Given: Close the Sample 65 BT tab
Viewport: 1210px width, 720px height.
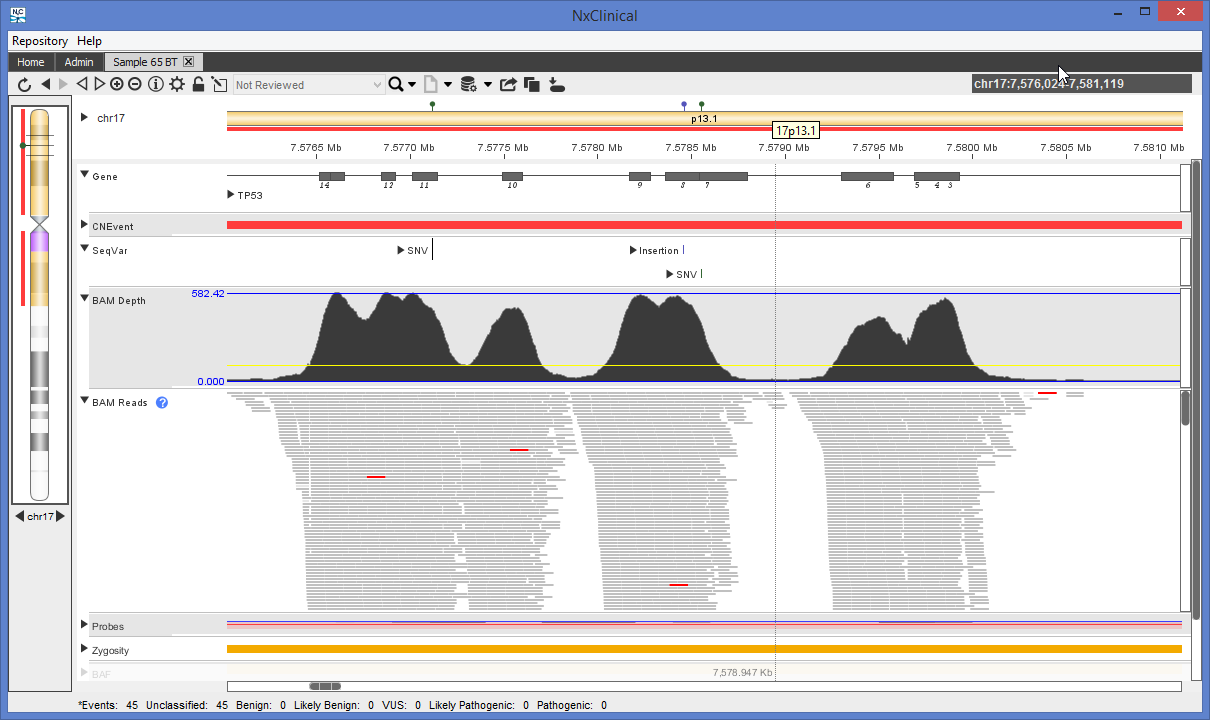Looking at the screenshot, I should click(188, 62).
